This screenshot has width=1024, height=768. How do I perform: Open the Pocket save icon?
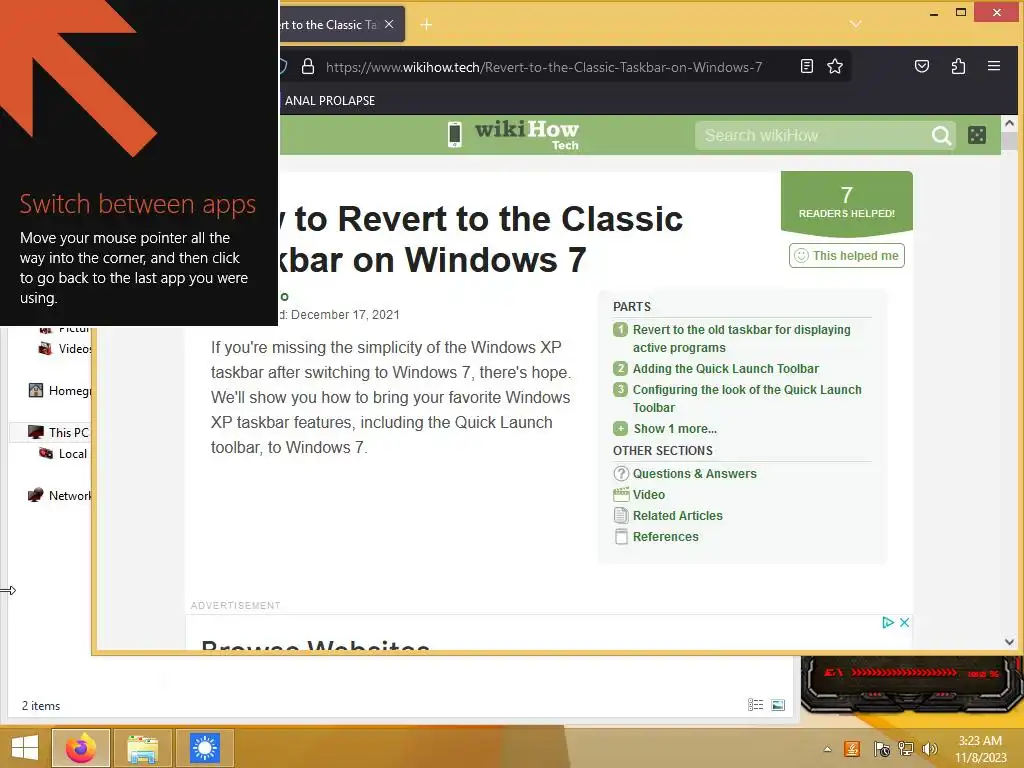pos(921,66)
